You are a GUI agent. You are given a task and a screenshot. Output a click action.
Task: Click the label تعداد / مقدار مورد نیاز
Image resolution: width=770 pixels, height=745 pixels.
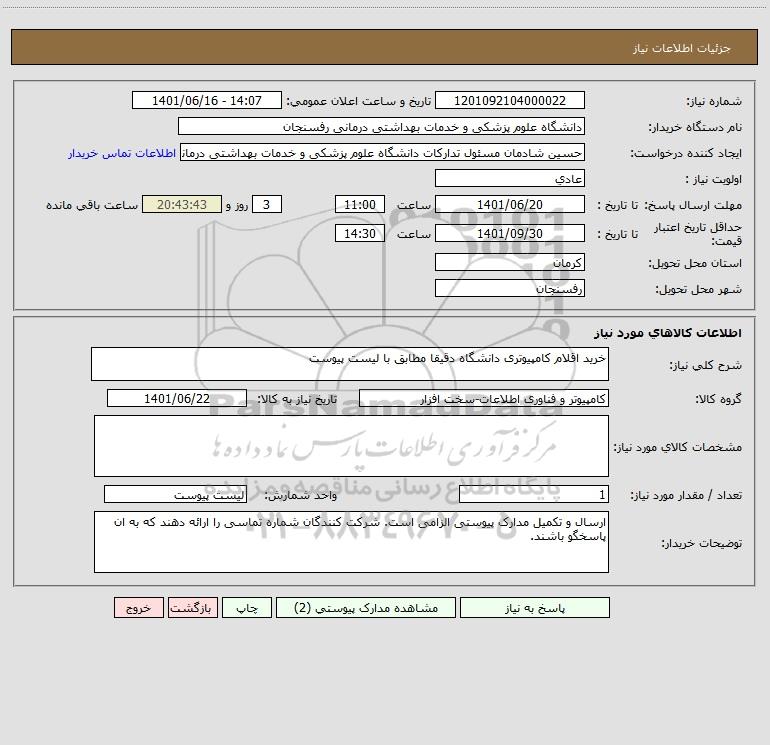coord(686,496)
